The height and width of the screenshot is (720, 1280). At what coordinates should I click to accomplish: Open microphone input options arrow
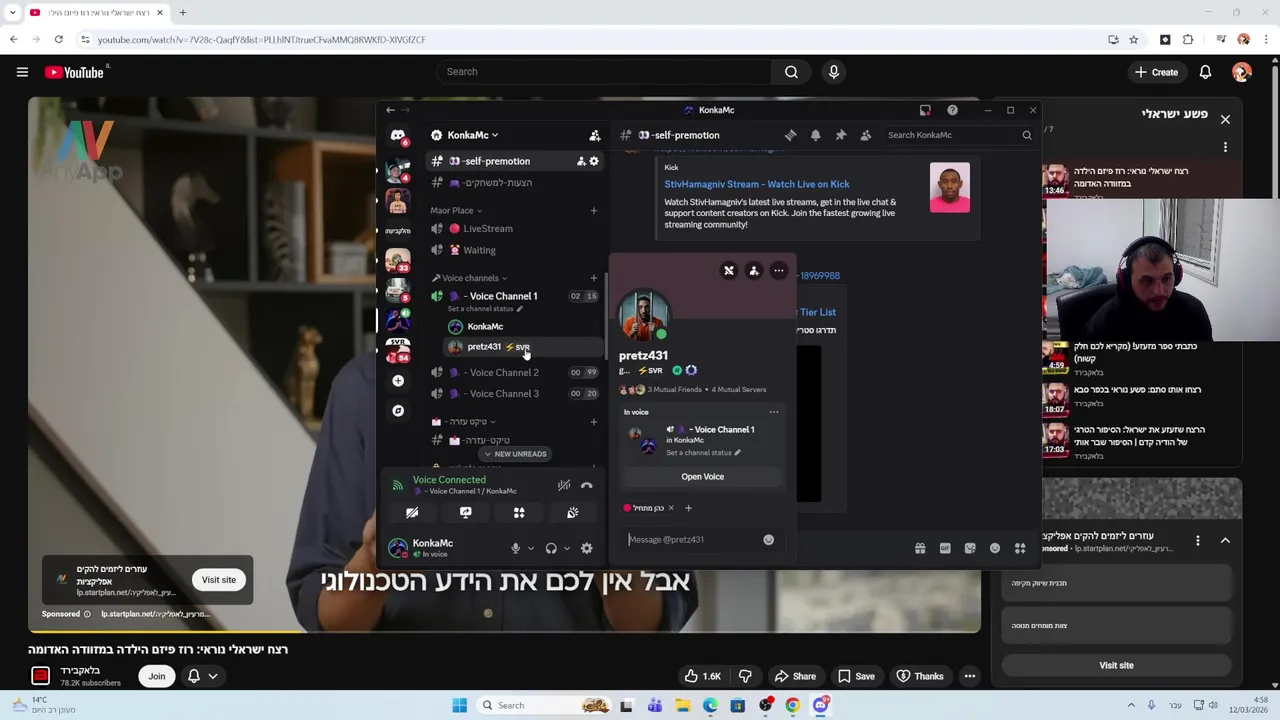[x=531, y=548]
